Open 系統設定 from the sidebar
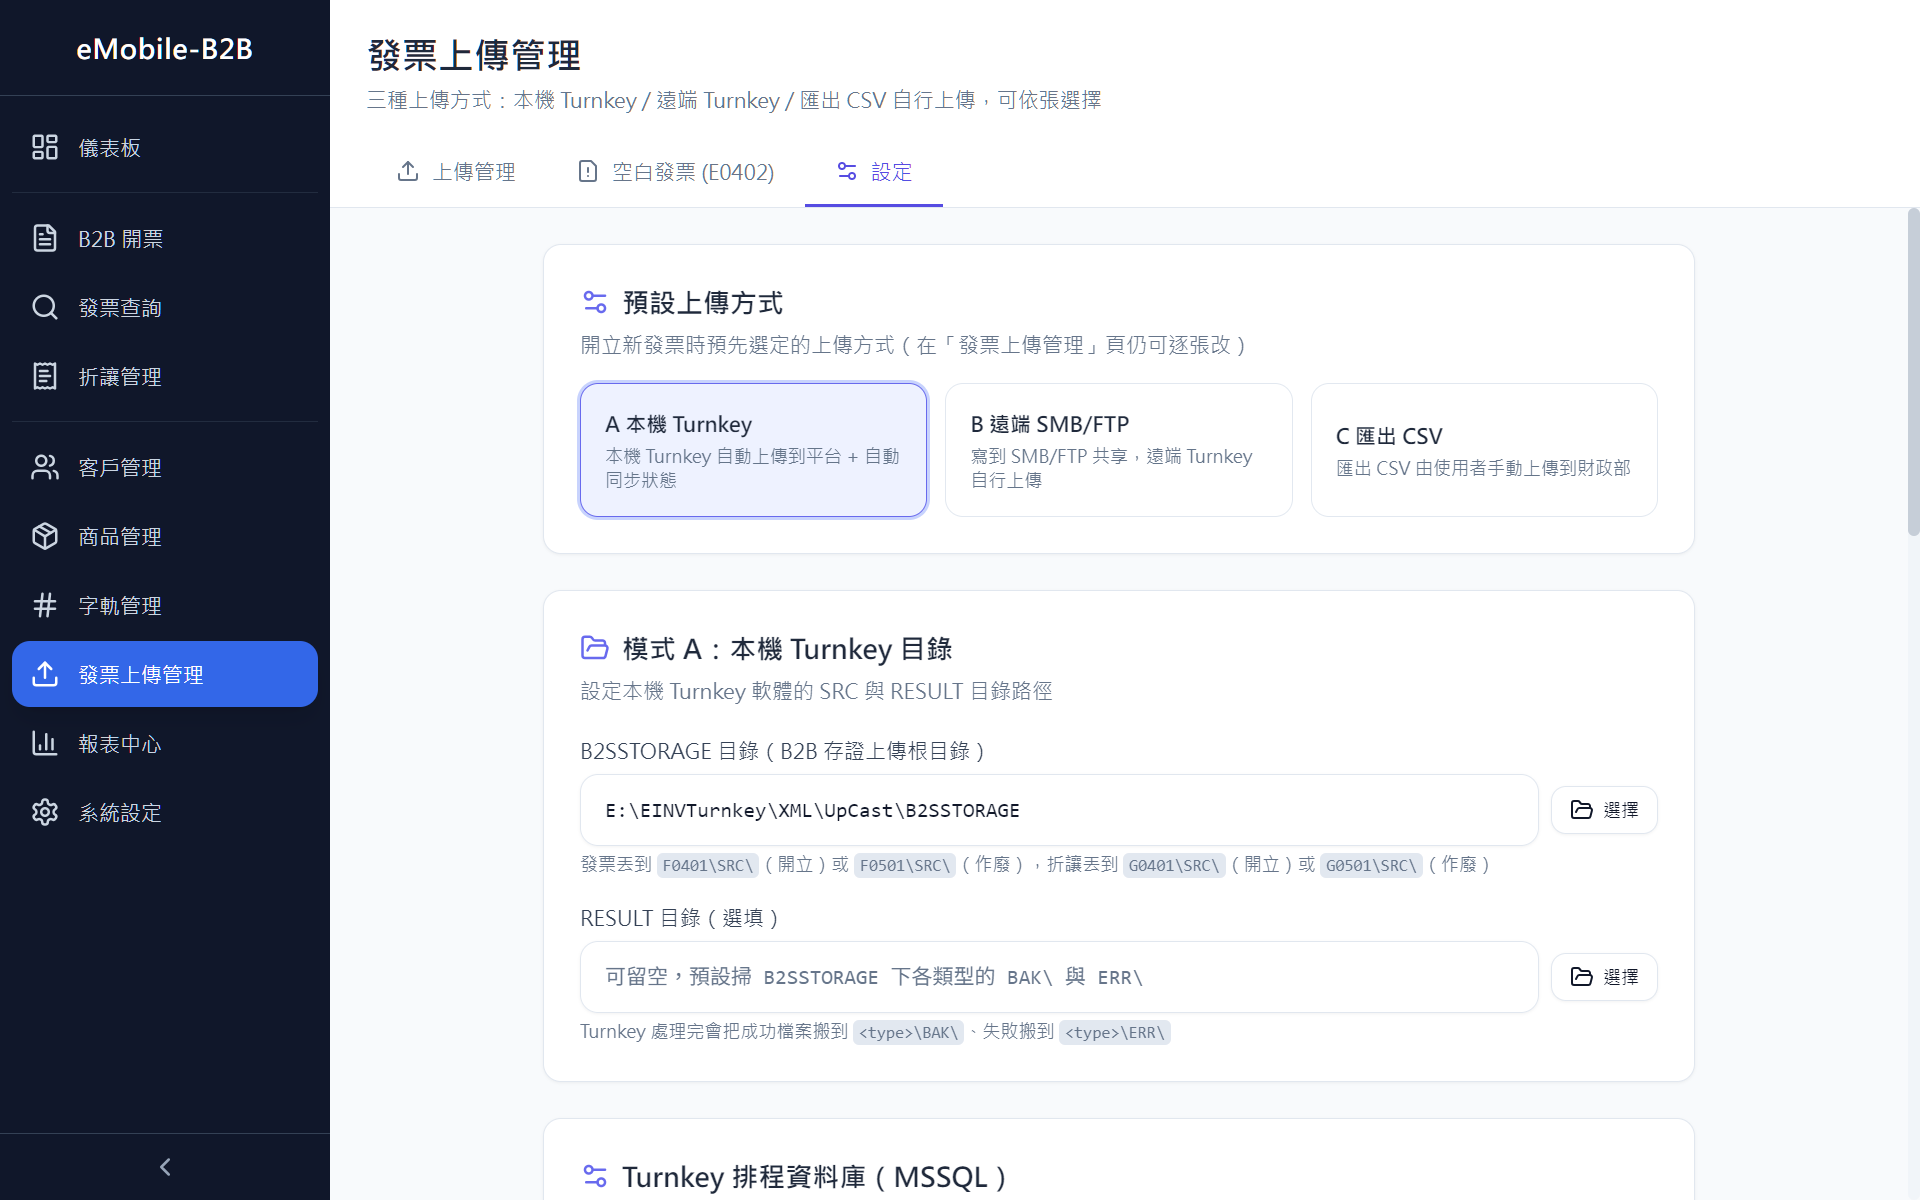 [165, 812]
